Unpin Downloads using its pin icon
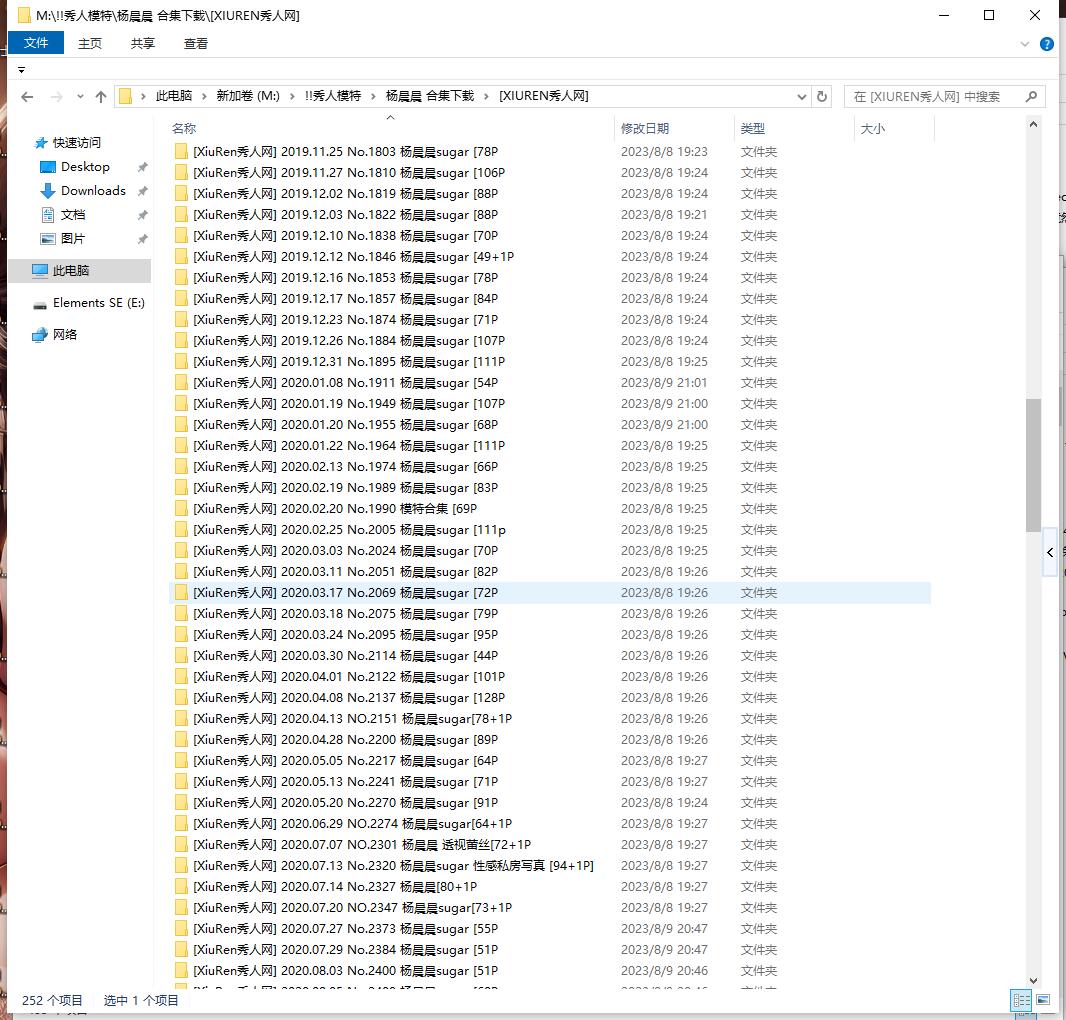 point(142,191)
